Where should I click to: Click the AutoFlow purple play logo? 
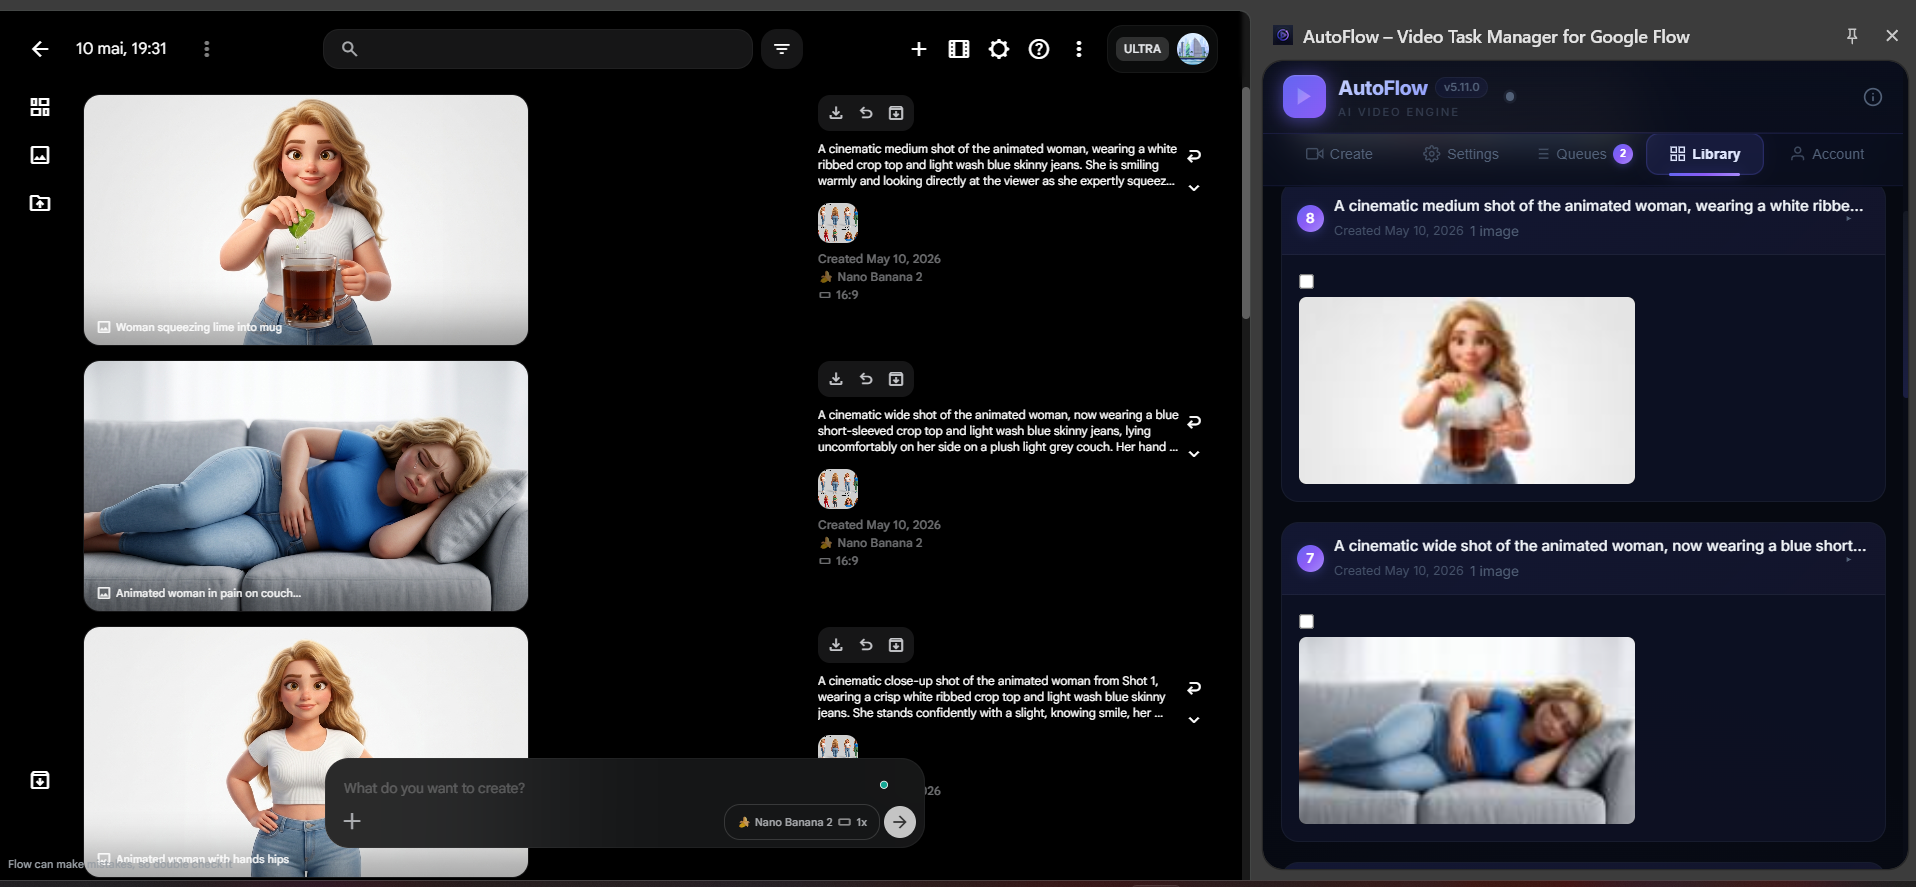pyautogui.click(x=1304, y=97)
